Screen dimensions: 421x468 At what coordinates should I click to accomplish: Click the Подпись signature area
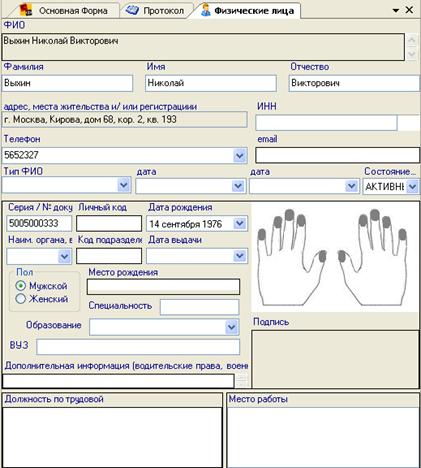[335, 359]
